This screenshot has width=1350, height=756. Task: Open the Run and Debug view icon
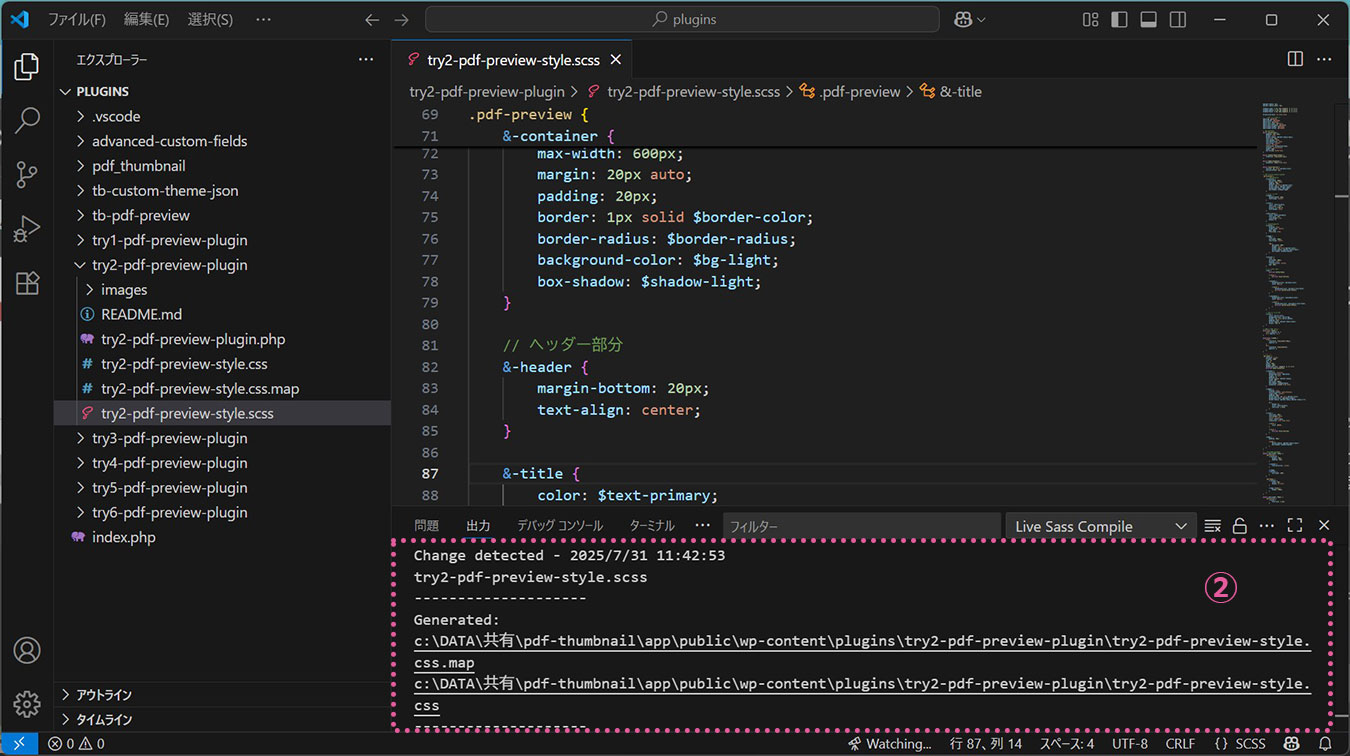click(x=27, y=229)
